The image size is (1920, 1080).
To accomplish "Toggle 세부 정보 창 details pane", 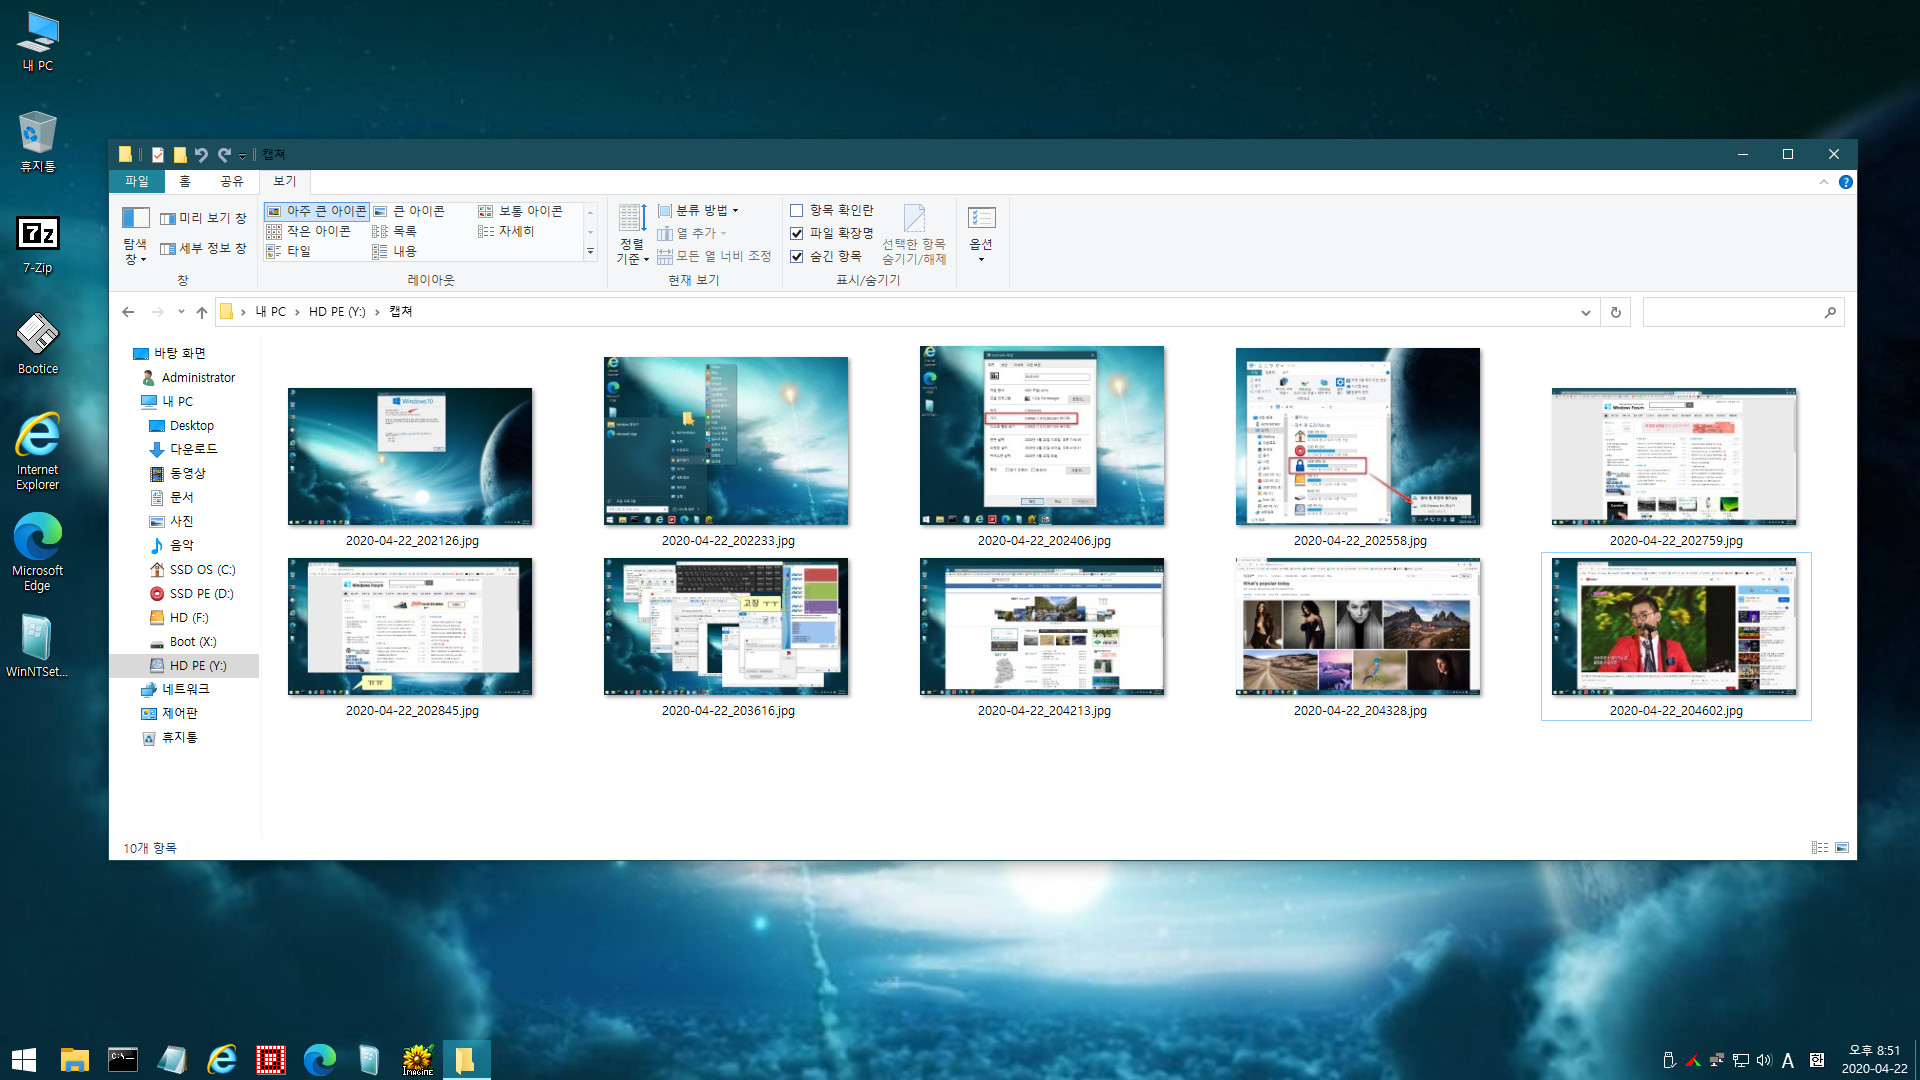I will [x=203, y=248].
